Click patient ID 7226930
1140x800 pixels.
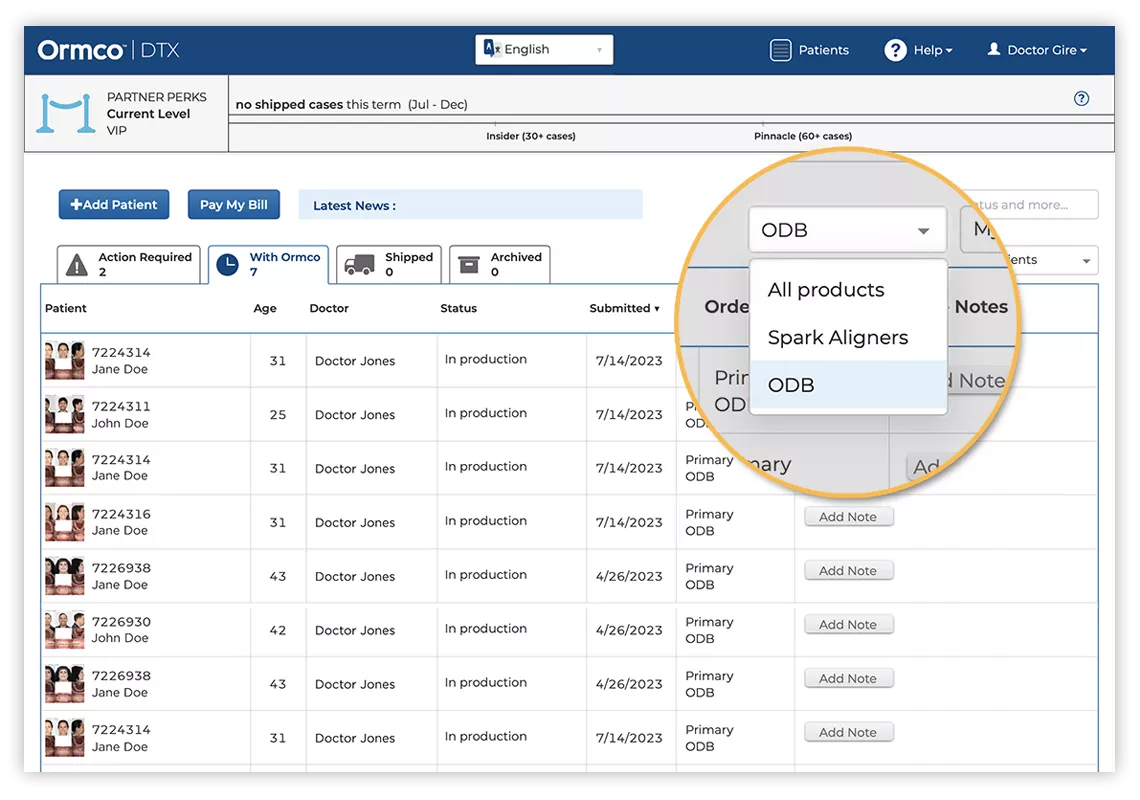coord(121,621)
